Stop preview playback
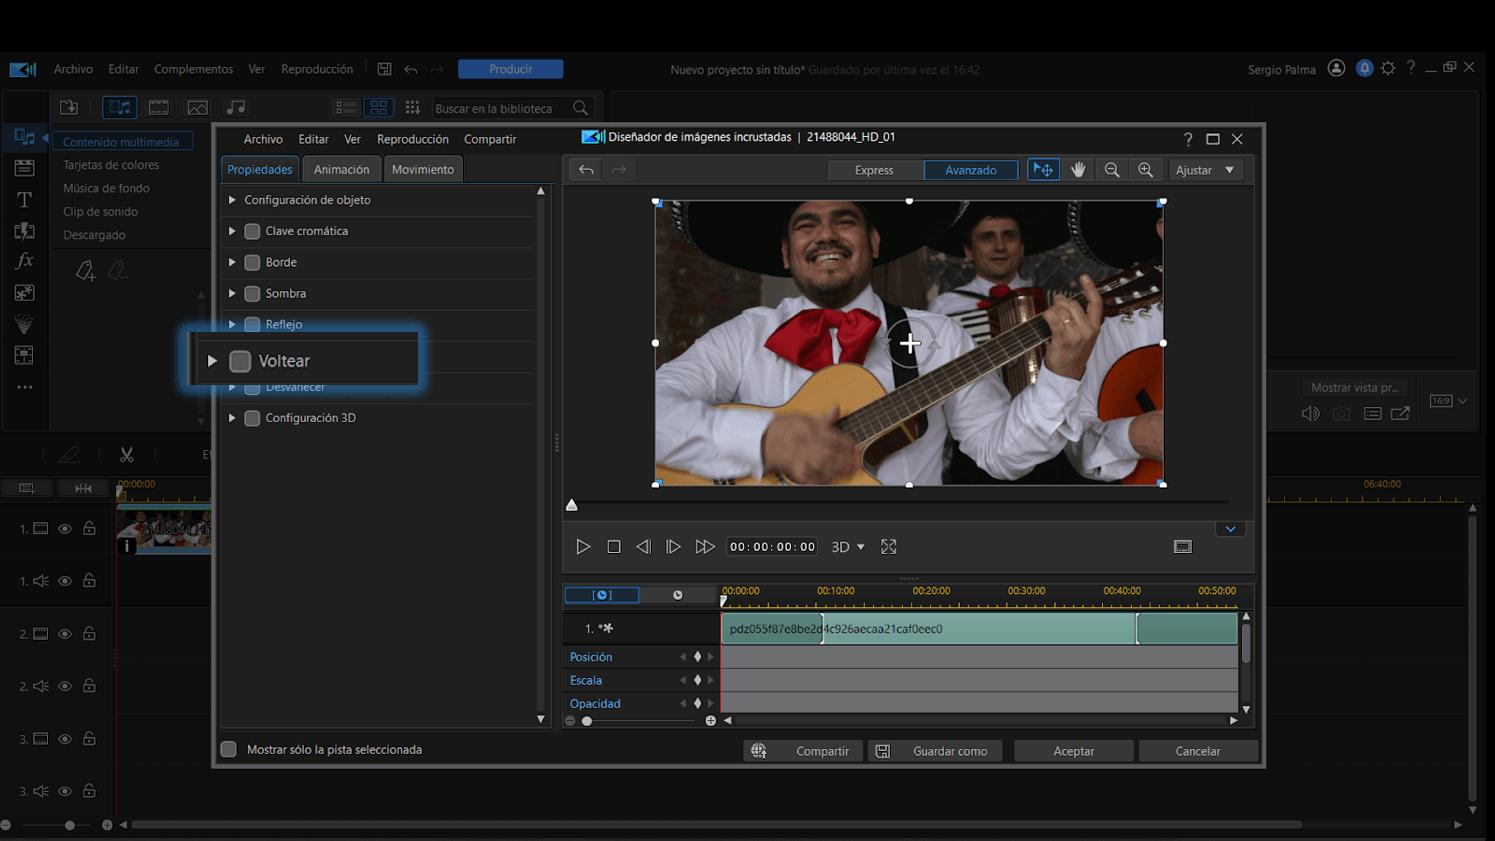 tap(614, 547)
